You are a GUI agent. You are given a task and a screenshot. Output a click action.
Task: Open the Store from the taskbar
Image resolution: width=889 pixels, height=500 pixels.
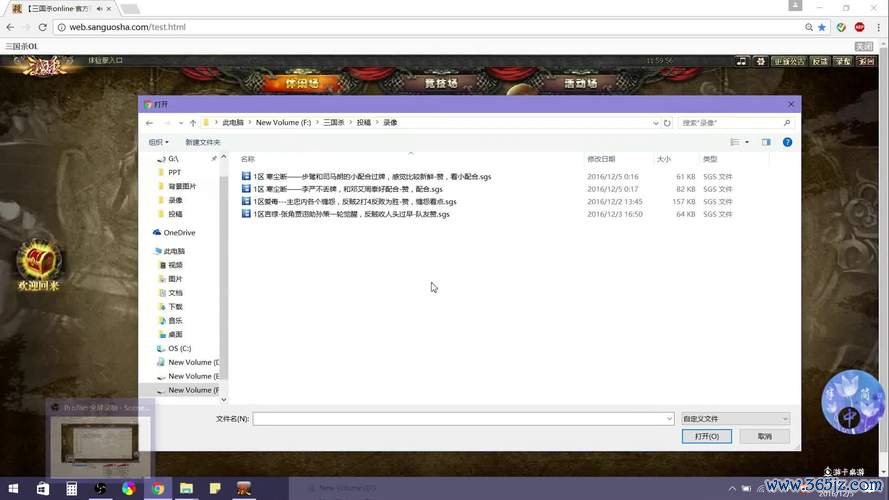point(43,489)
